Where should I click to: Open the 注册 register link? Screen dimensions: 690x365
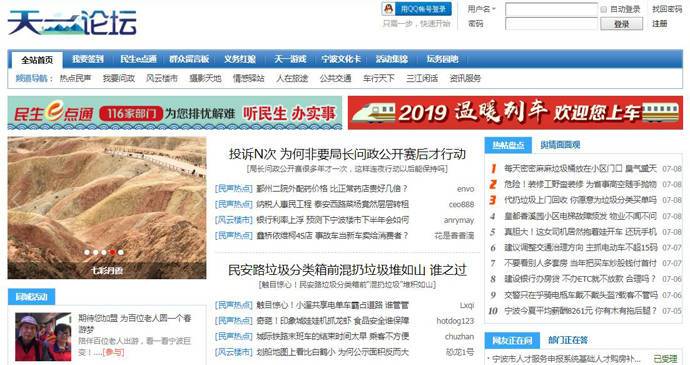(659, 24)
